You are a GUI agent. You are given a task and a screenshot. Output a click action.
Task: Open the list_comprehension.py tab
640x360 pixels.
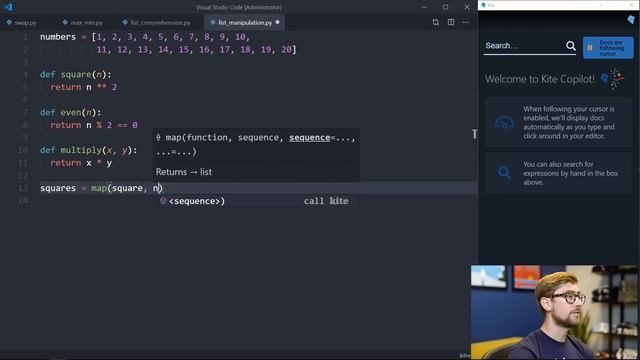point(157,22)
